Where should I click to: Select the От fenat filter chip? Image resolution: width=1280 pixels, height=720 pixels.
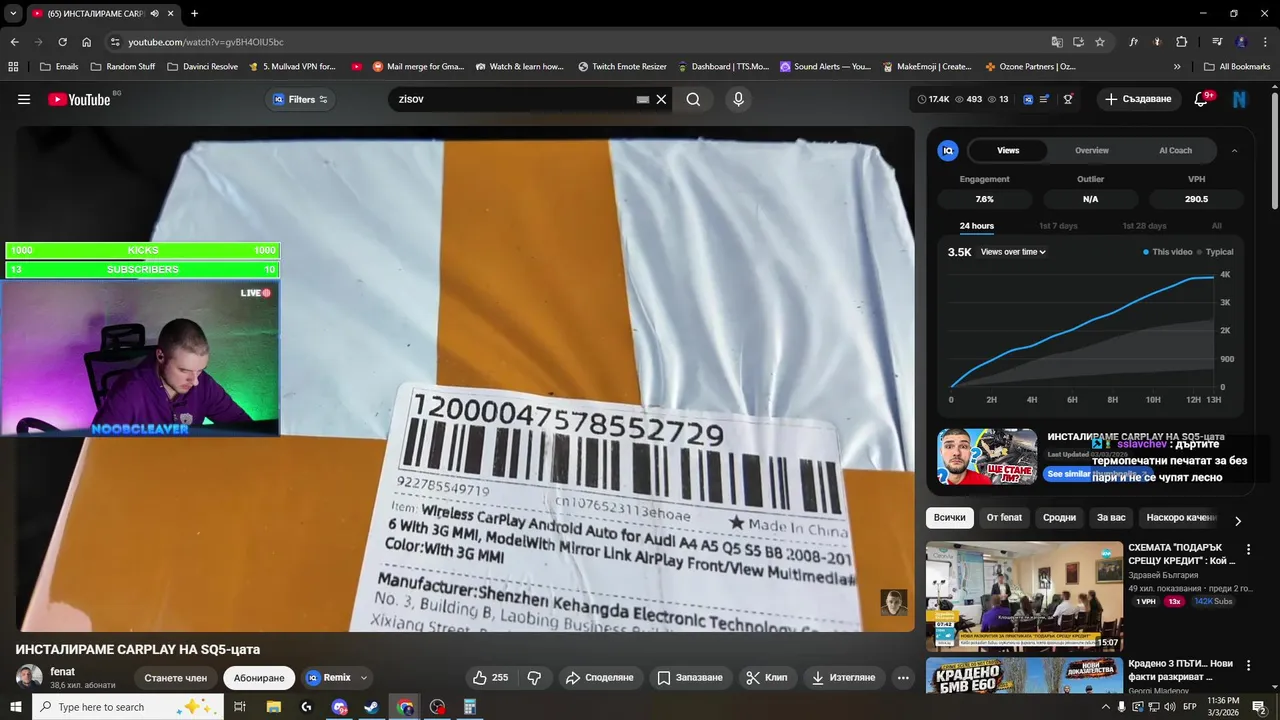(1004, 518)
